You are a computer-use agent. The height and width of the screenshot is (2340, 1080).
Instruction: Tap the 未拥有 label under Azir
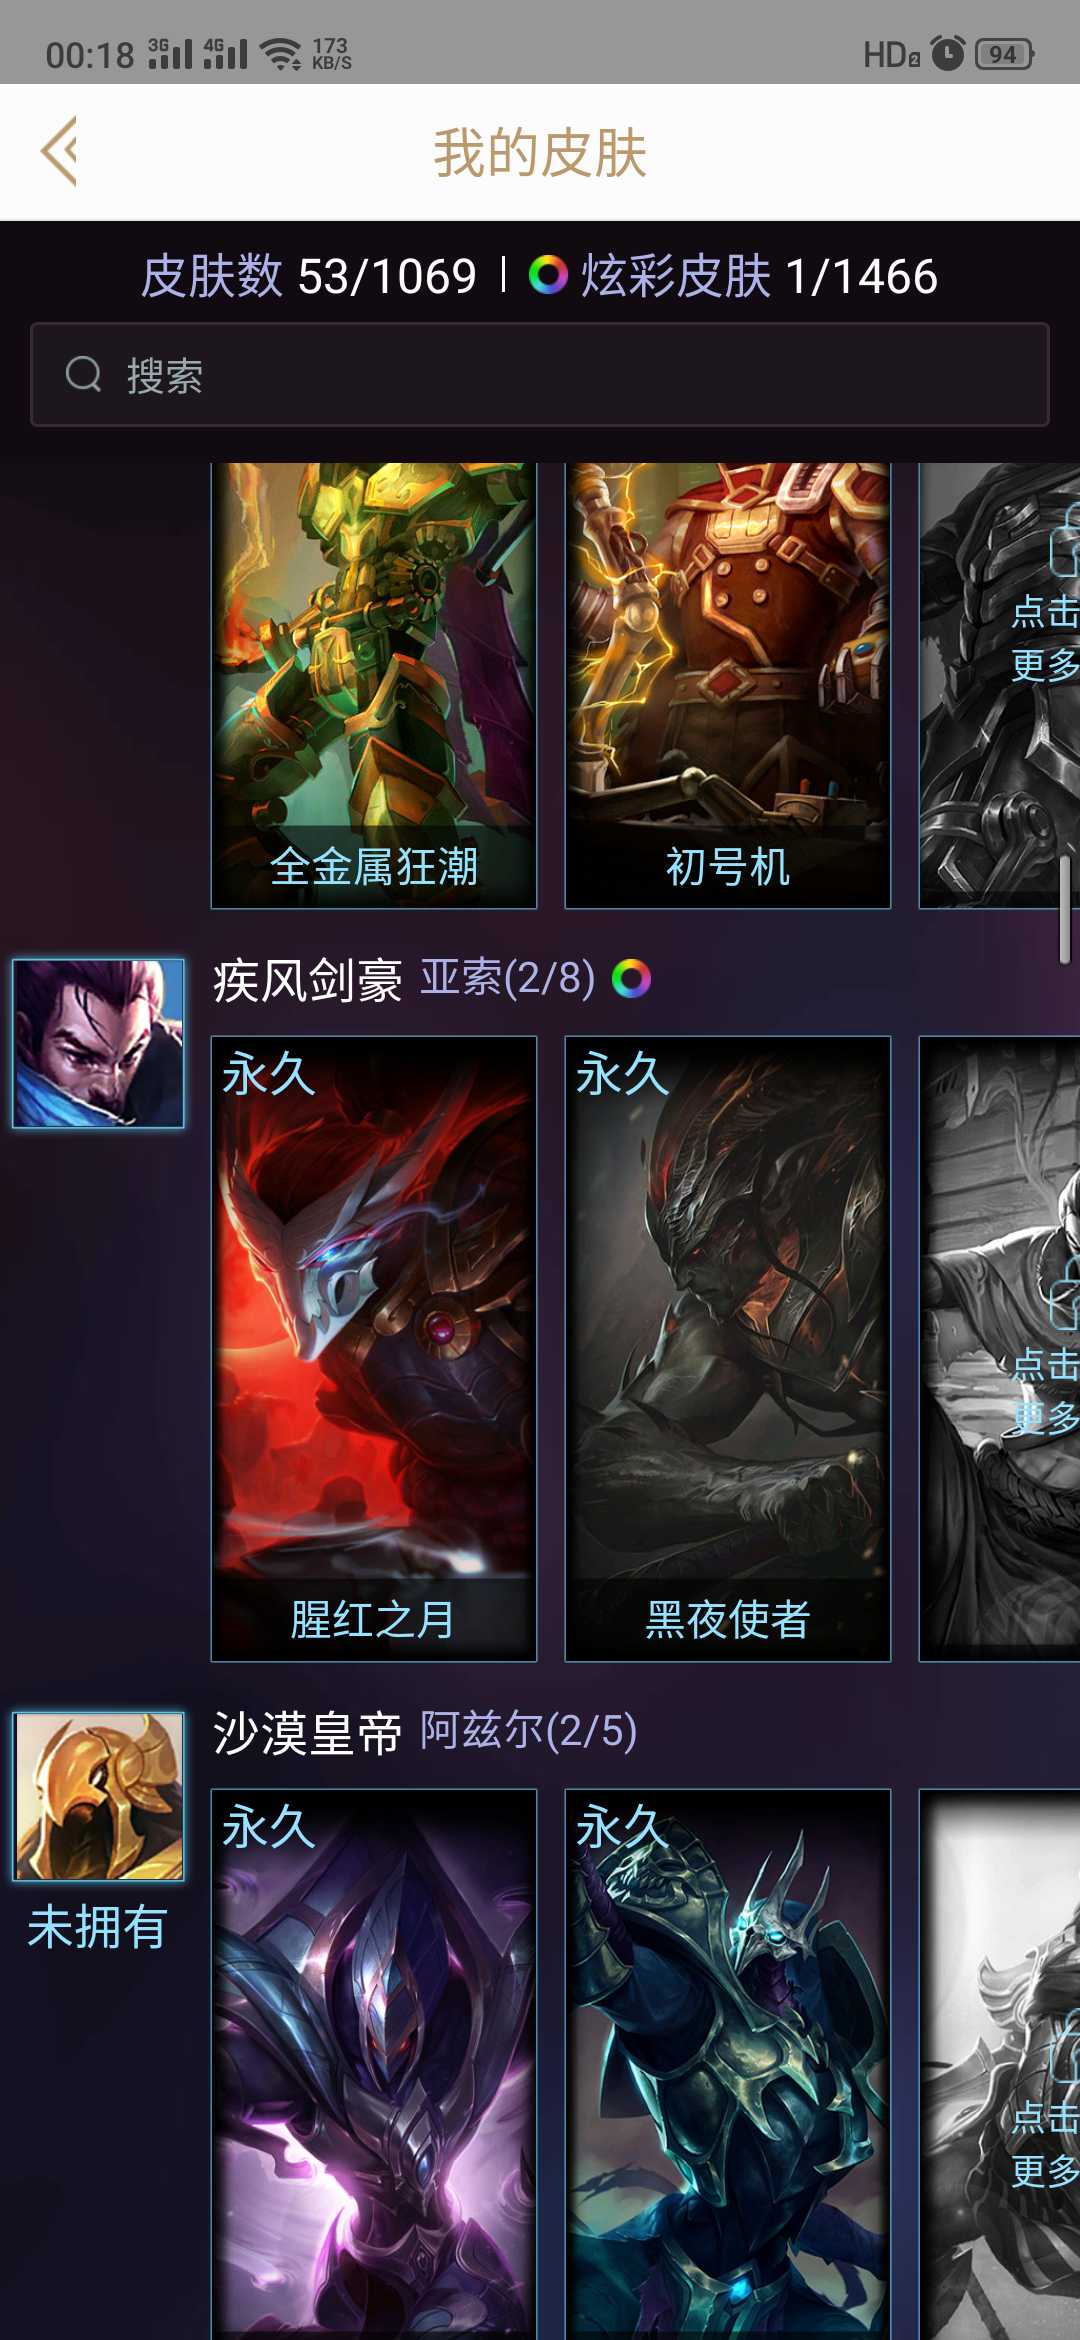click(x=97, y=1927)
